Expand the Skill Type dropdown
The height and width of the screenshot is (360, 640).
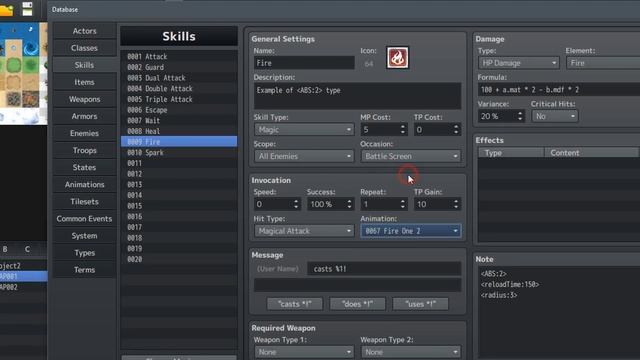pyautogui.click(x=304, y=130)
